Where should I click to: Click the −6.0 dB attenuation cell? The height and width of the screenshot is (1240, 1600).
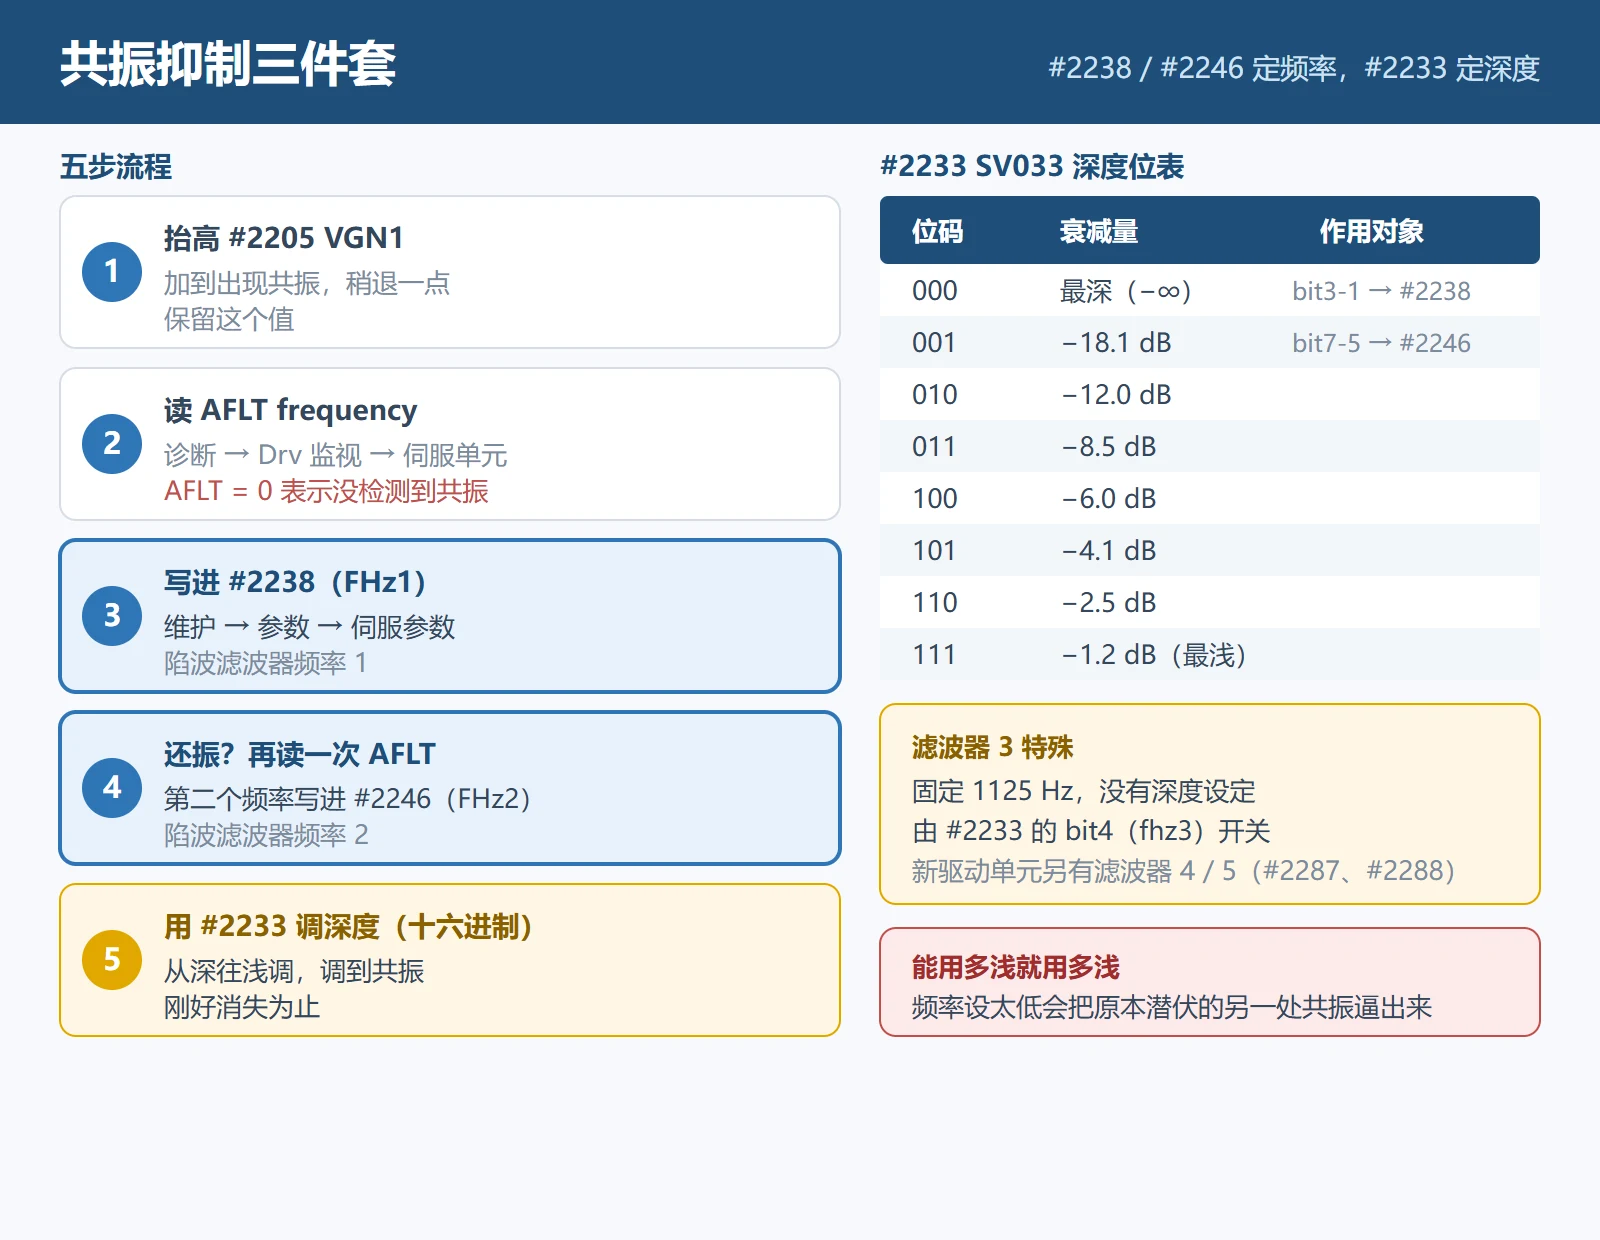(x=1108, y=499)
